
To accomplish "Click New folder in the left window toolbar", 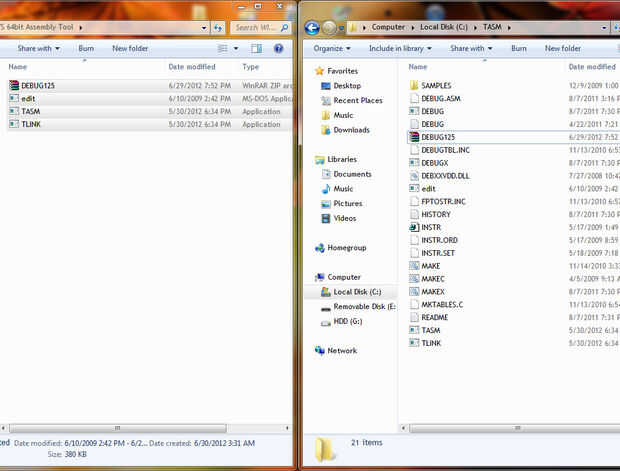I will 130,49.
